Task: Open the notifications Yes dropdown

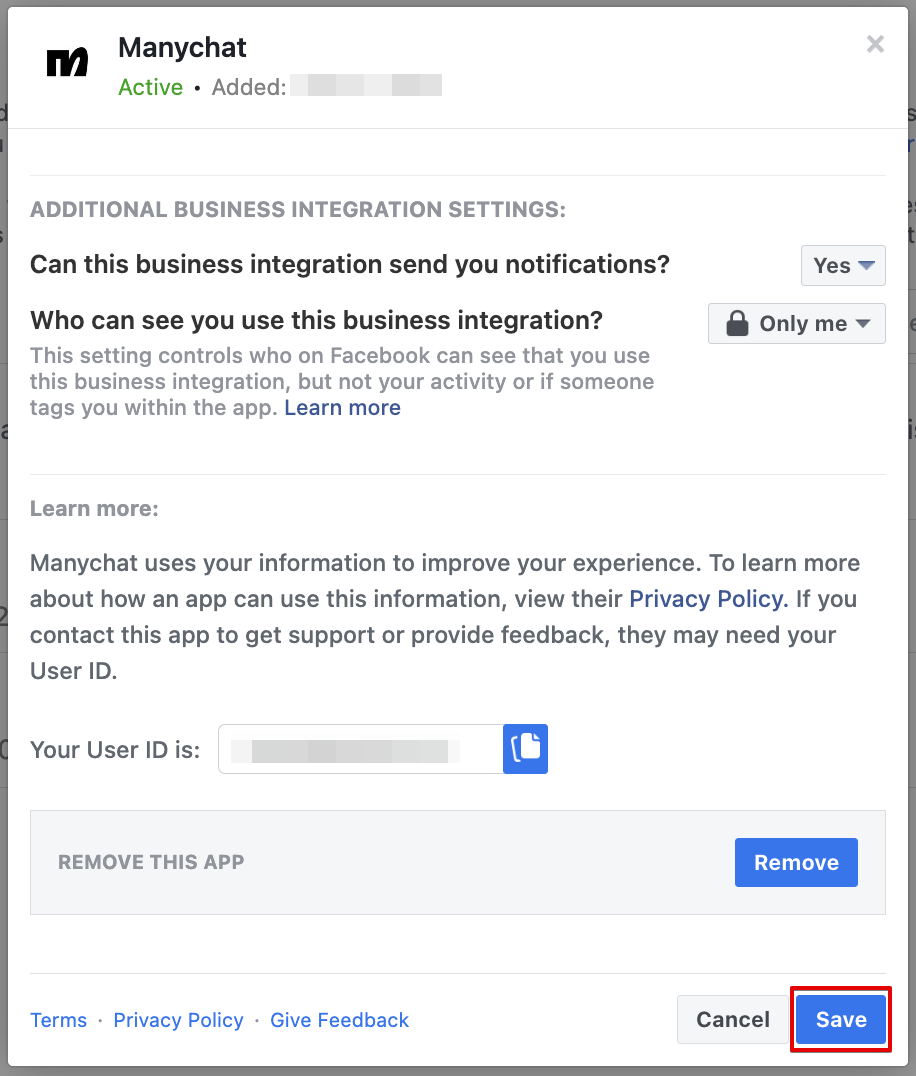Action: [x=843, y=265]
